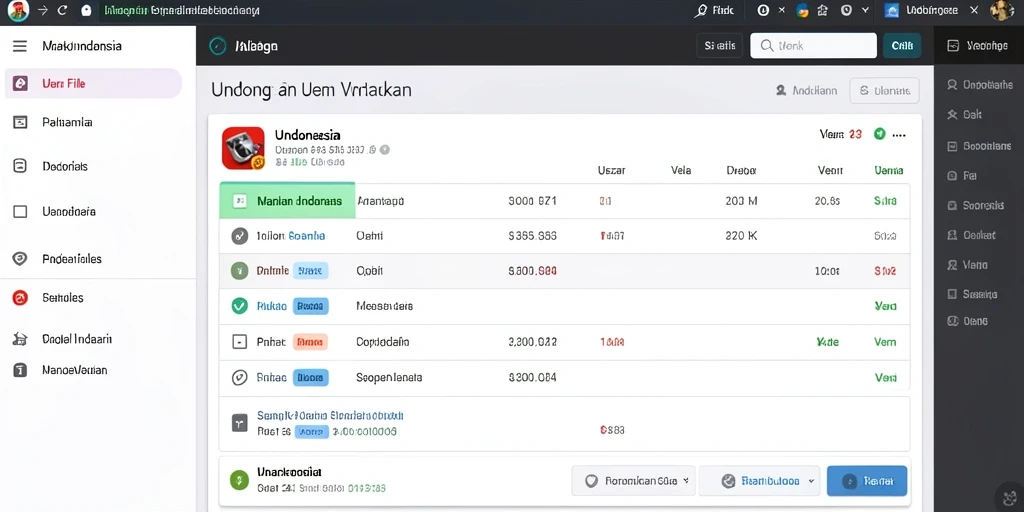This screenshot has width=1024, height=512.
Task: Open the Undbingcae browser tab
Action: point(931,10)
